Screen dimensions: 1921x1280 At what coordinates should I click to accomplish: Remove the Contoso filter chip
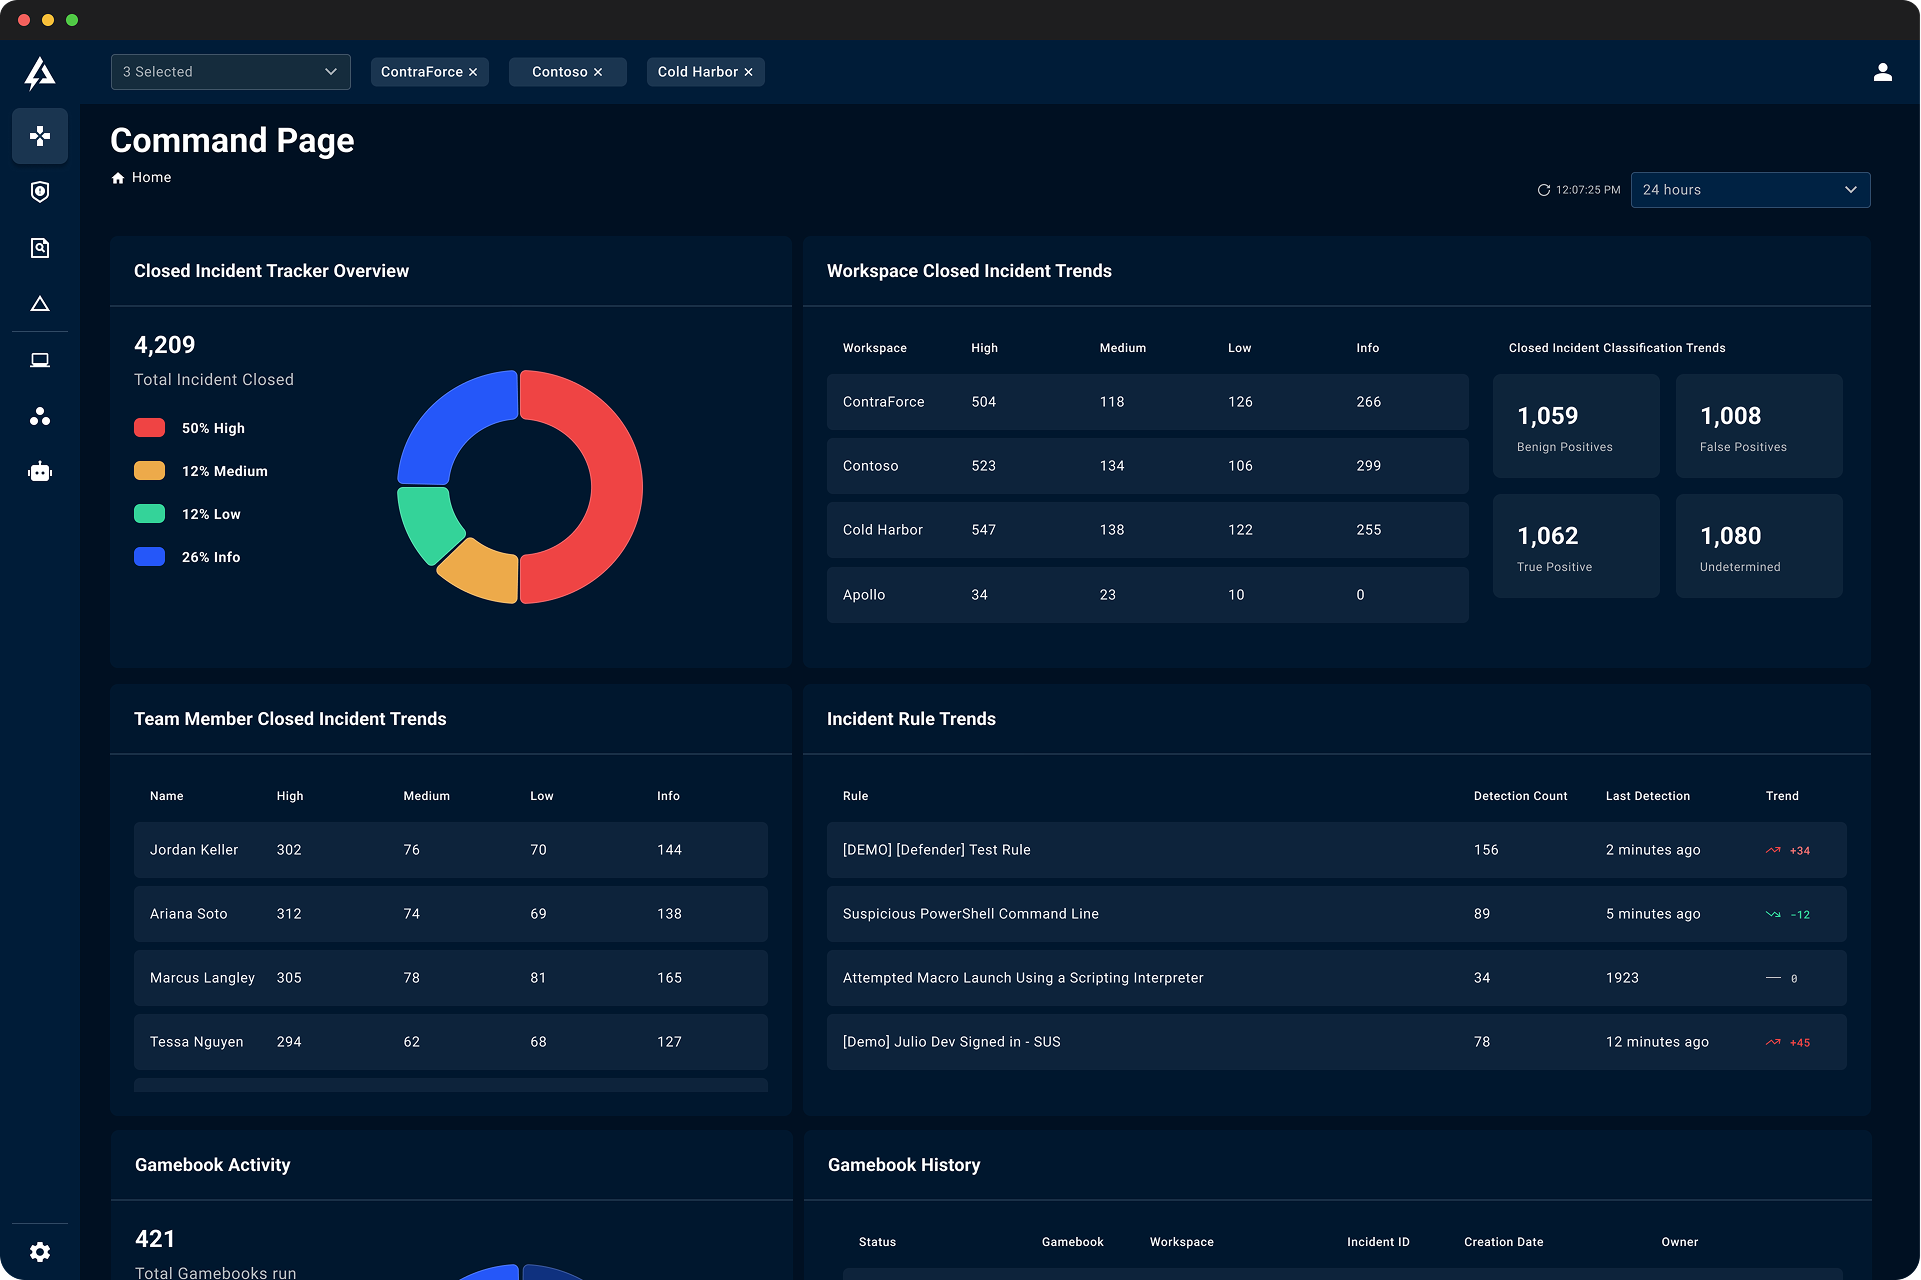[x=598, y=72]
